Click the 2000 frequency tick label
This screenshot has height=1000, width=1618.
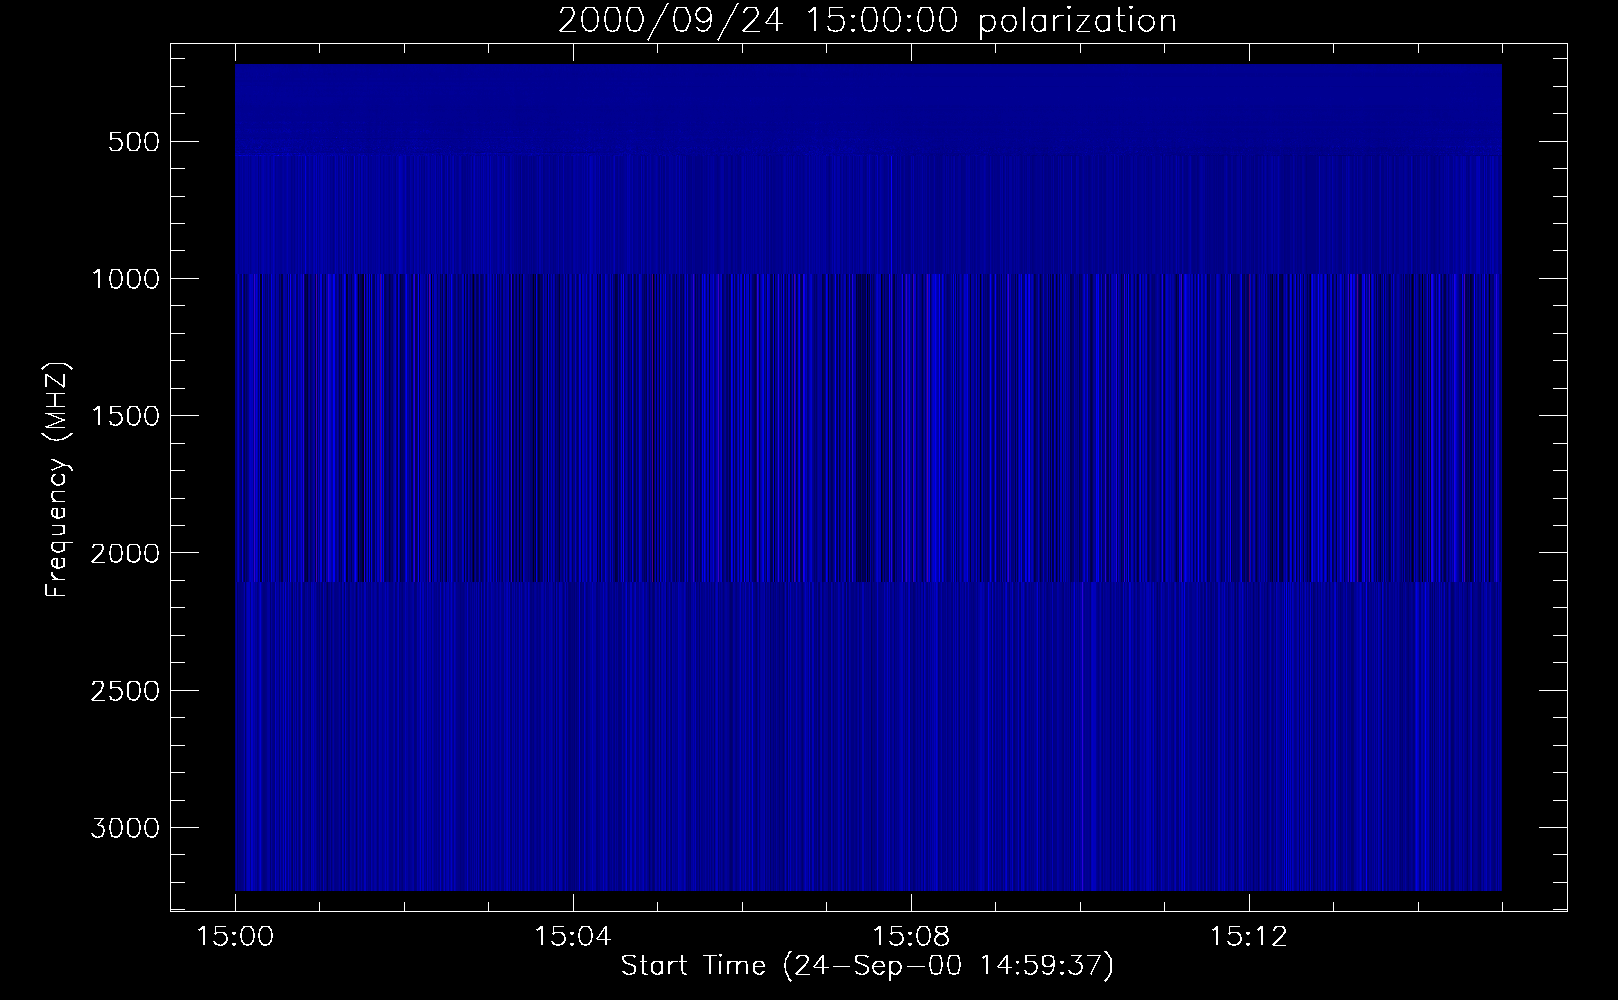coord(124,553)
